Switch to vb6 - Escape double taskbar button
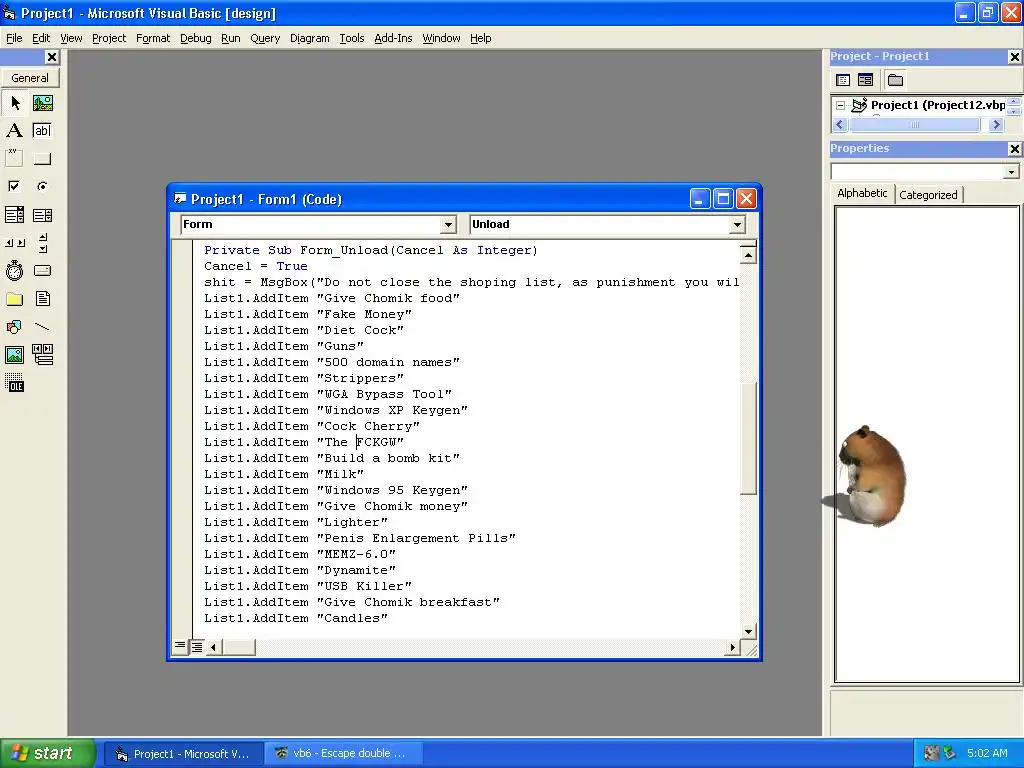Screen dimensions: 1024x768 point(344,754)
